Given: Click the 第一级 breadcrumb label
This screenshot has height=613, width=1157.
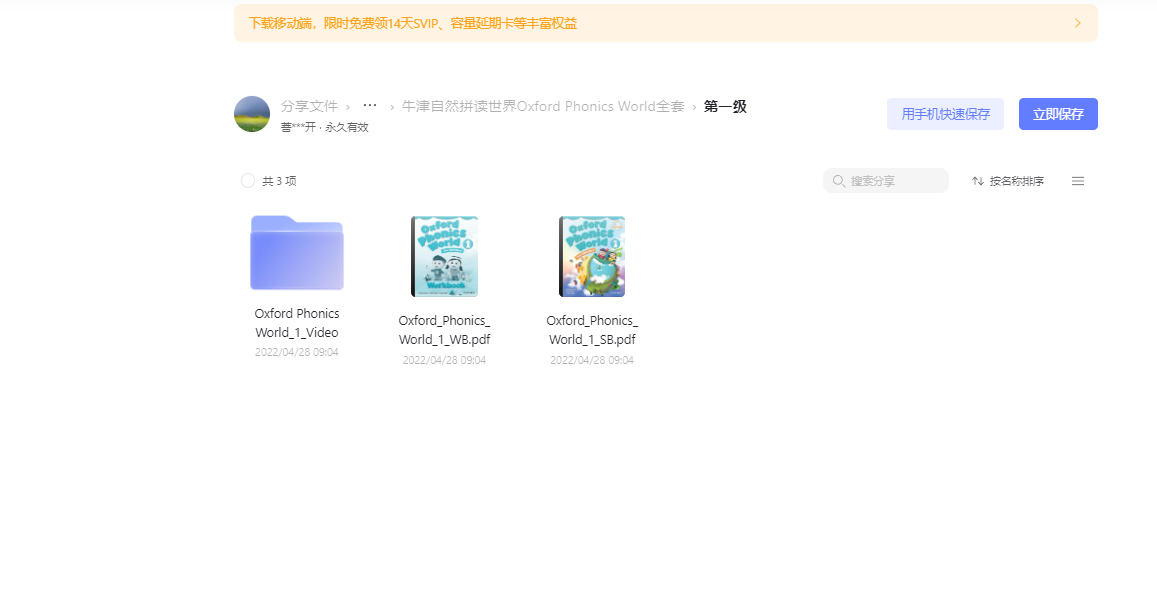Looking at the screenshot, I should click(724, 106).
